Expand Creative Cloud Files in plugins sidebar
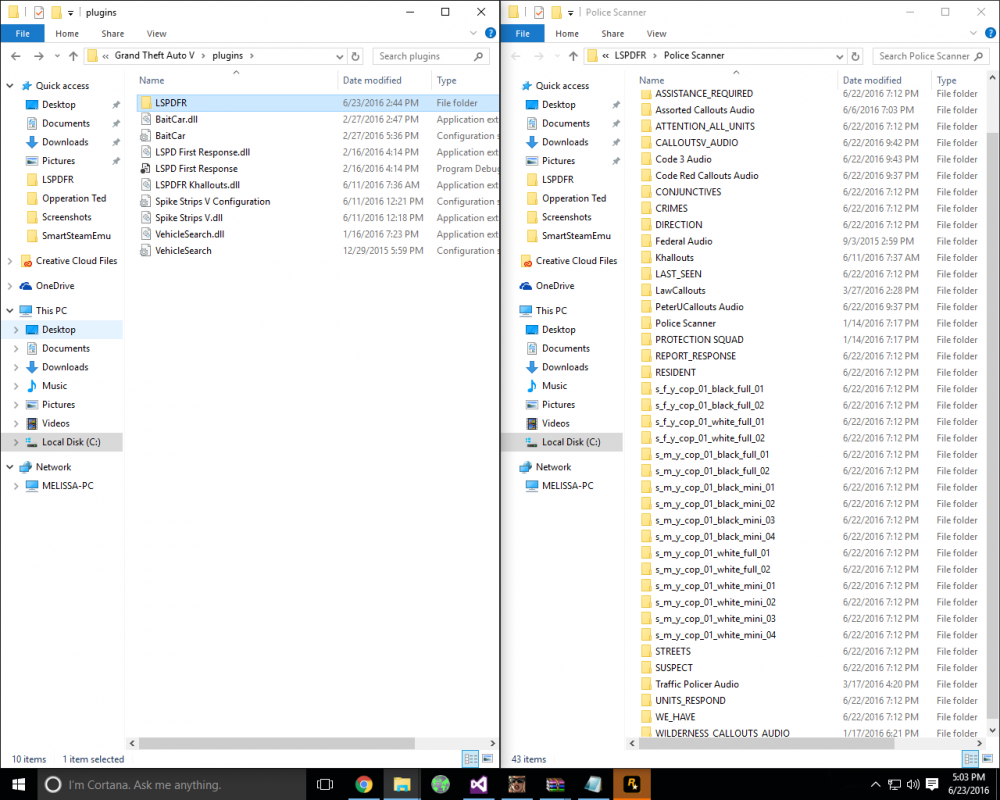This screenshot has height=800, width=1000. (10, 261)
